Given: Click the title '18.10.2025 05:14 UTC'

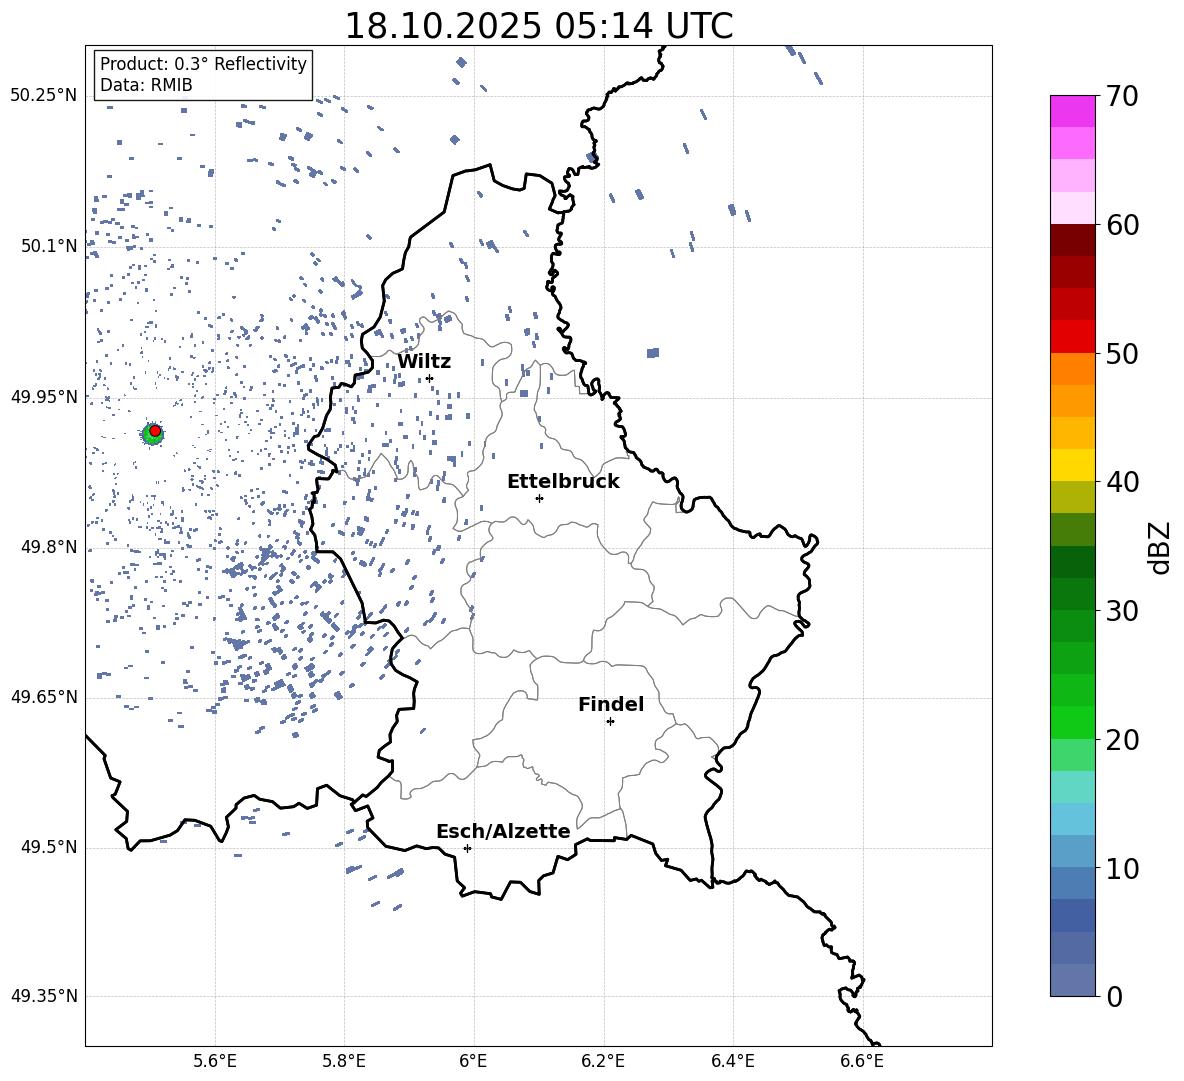Looking at the screenshot, I should click(538, 26).
